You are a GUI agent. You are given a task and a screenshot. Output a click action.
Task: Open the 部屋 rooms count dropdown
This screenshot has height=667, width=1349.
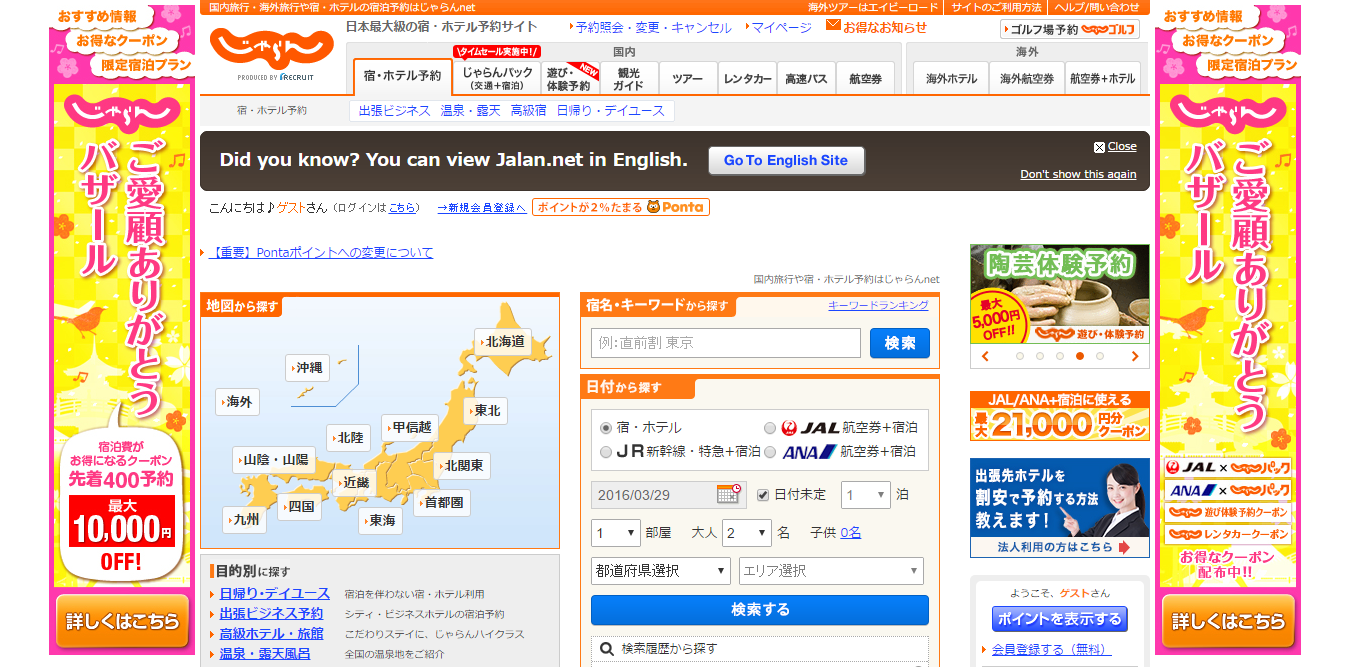coord(615,533)
